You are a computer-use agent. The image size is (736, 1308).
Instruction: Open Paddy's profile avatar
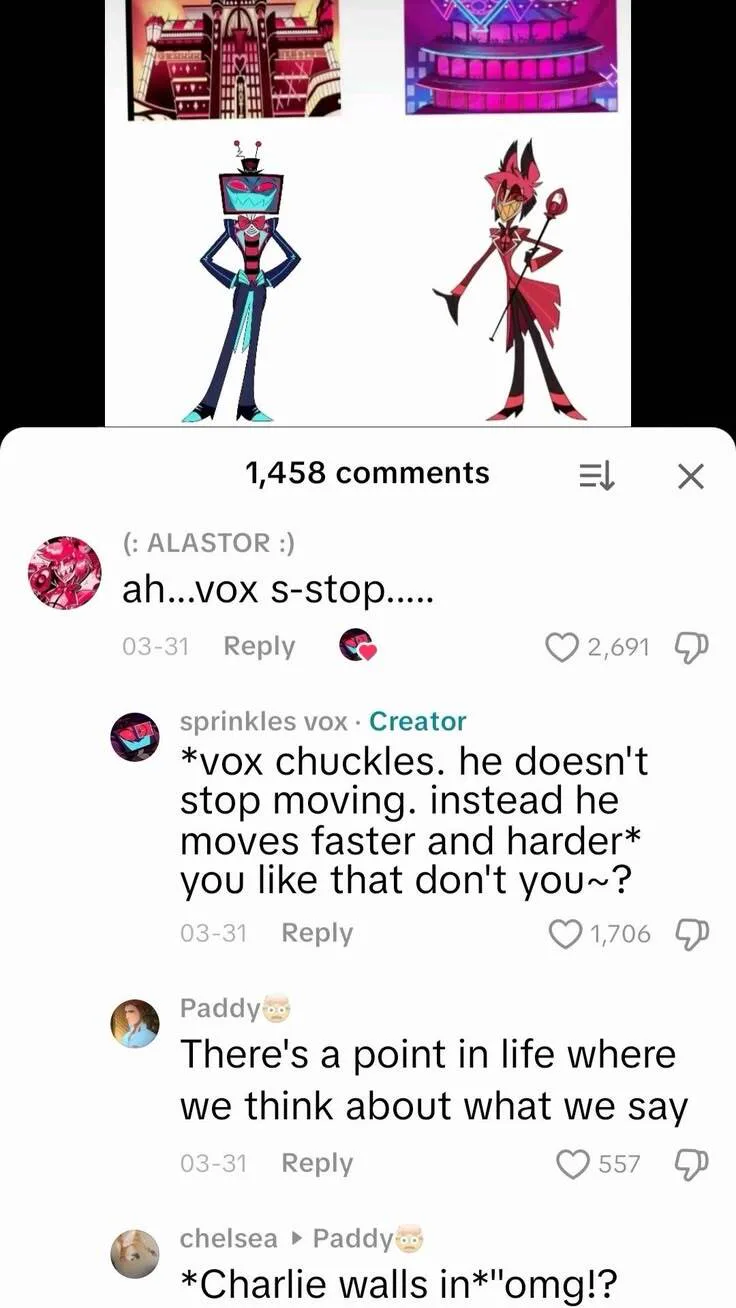click(x=134, y=1023)
